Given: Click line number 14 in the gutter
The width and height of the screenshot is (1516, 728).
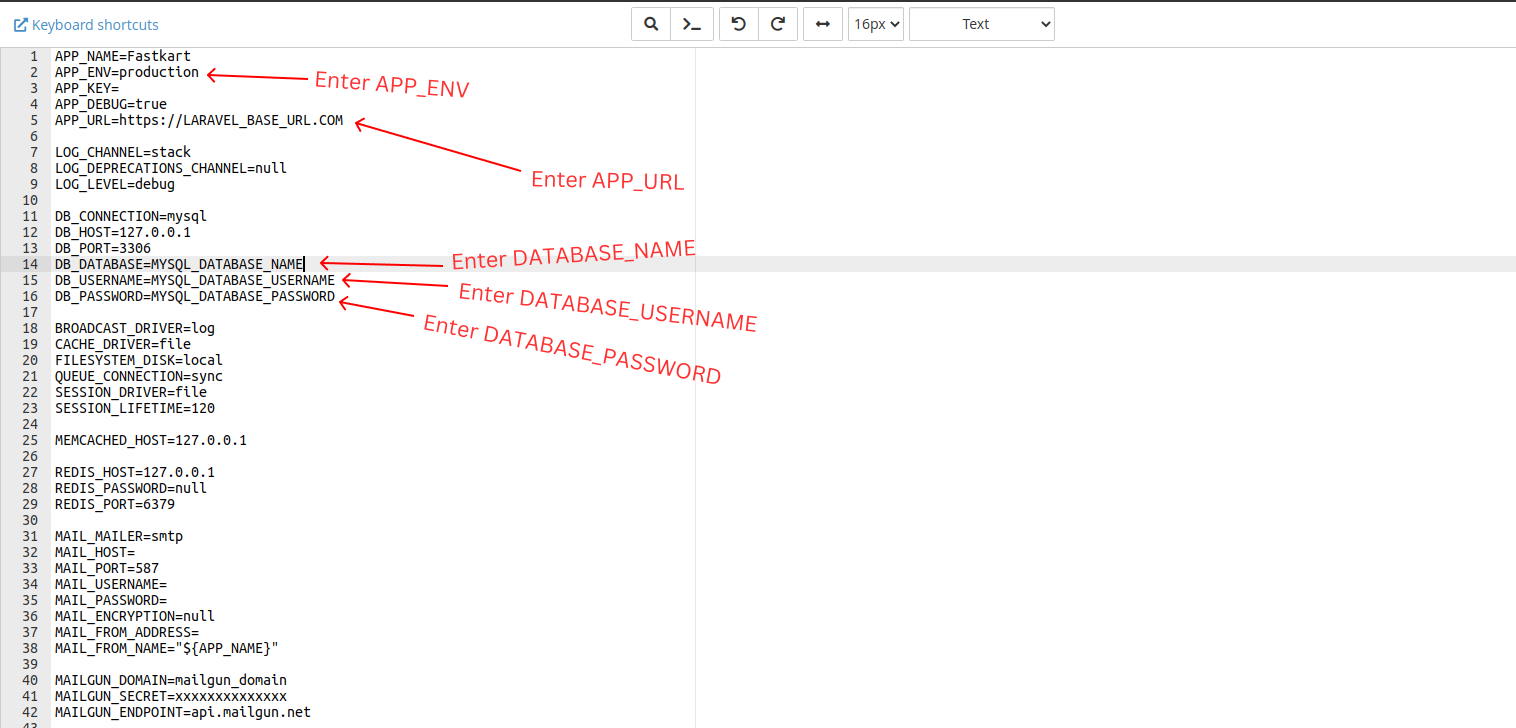Looking at the screenshot, I should click(31, 264).
